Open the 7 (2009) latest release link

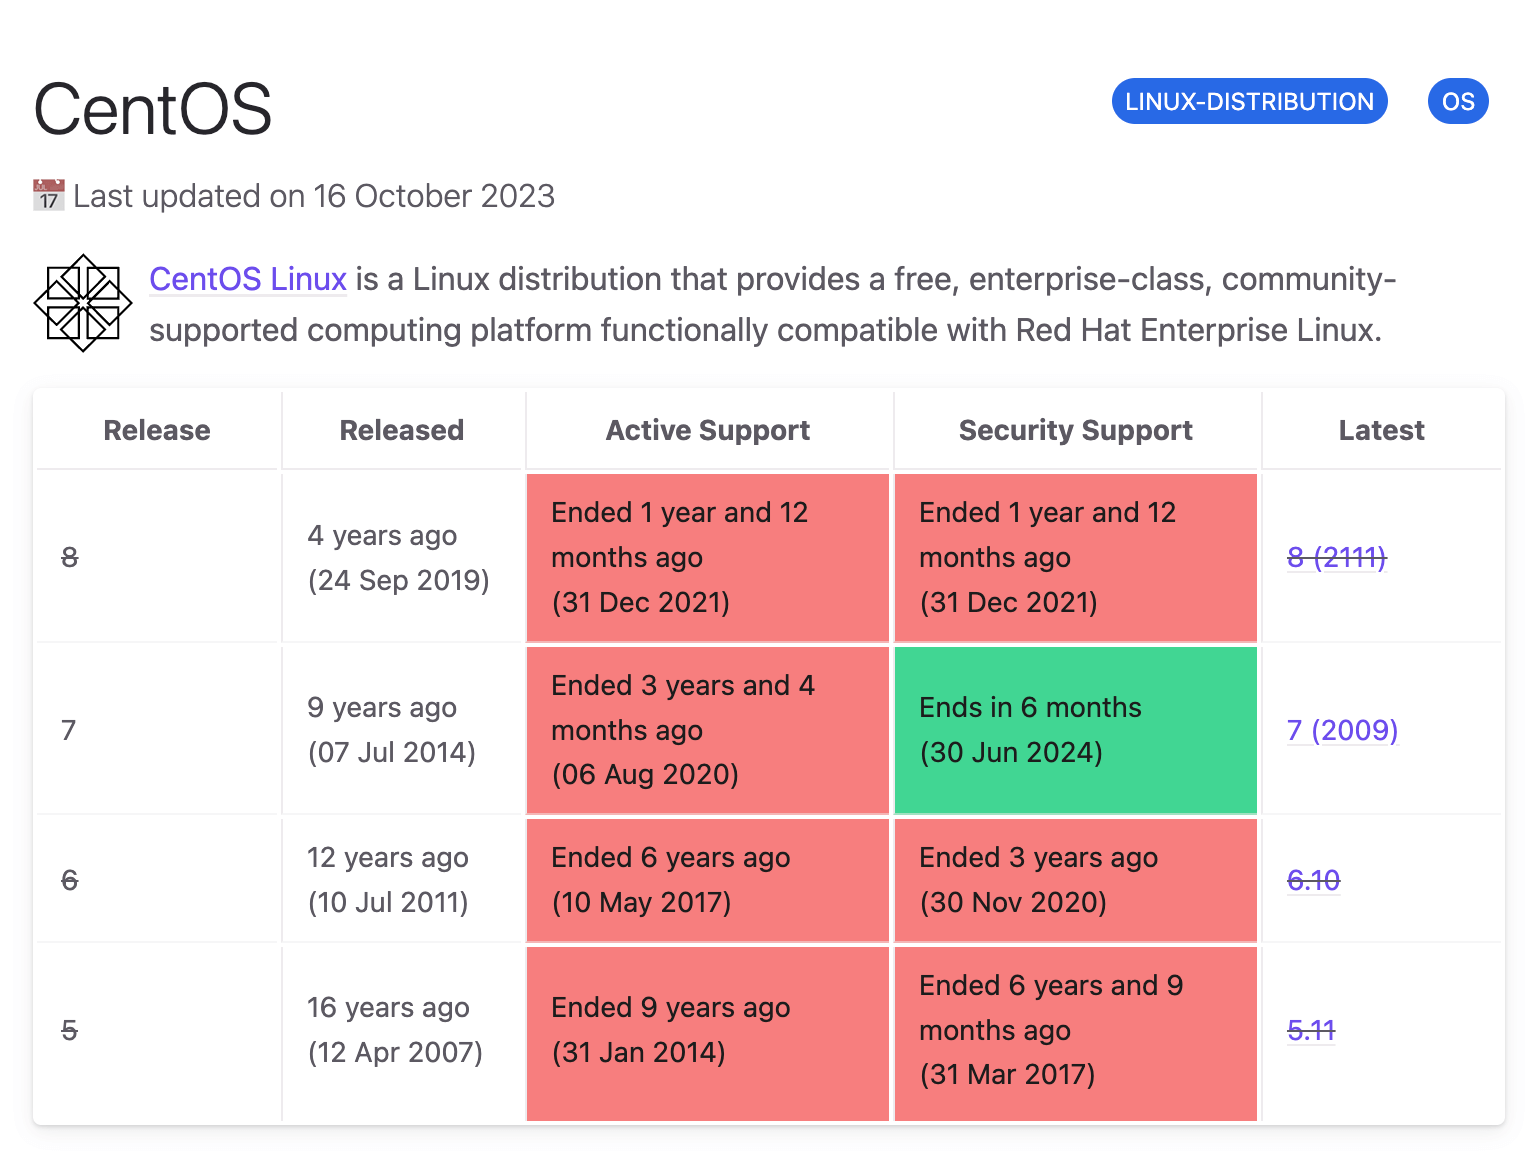pyautogui.click(x=1342, y=730)
